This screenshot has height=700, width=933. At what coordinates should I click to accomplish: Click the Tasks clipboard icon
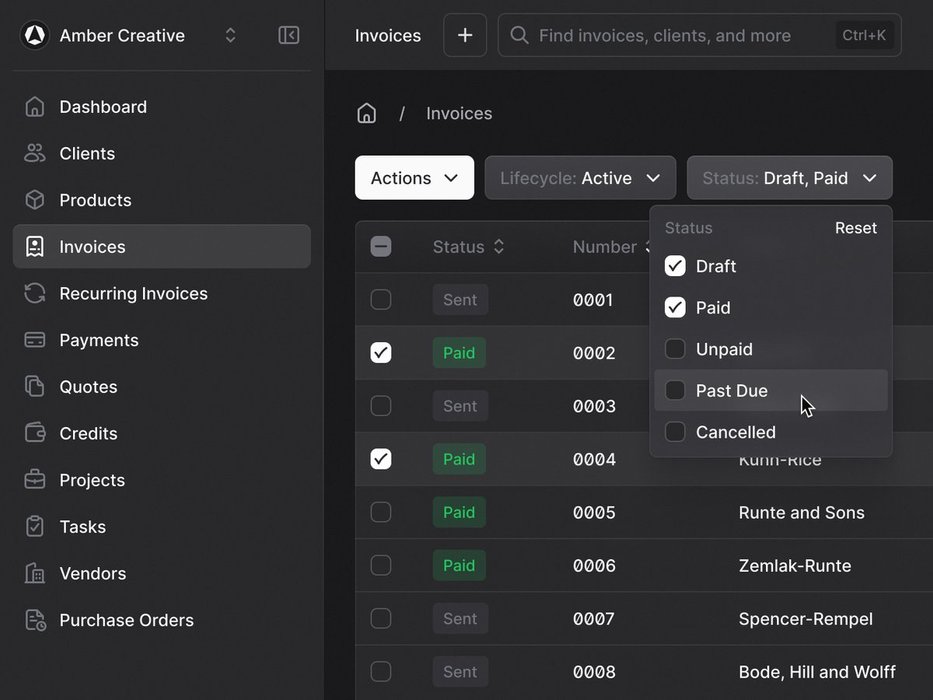point(35,526)
